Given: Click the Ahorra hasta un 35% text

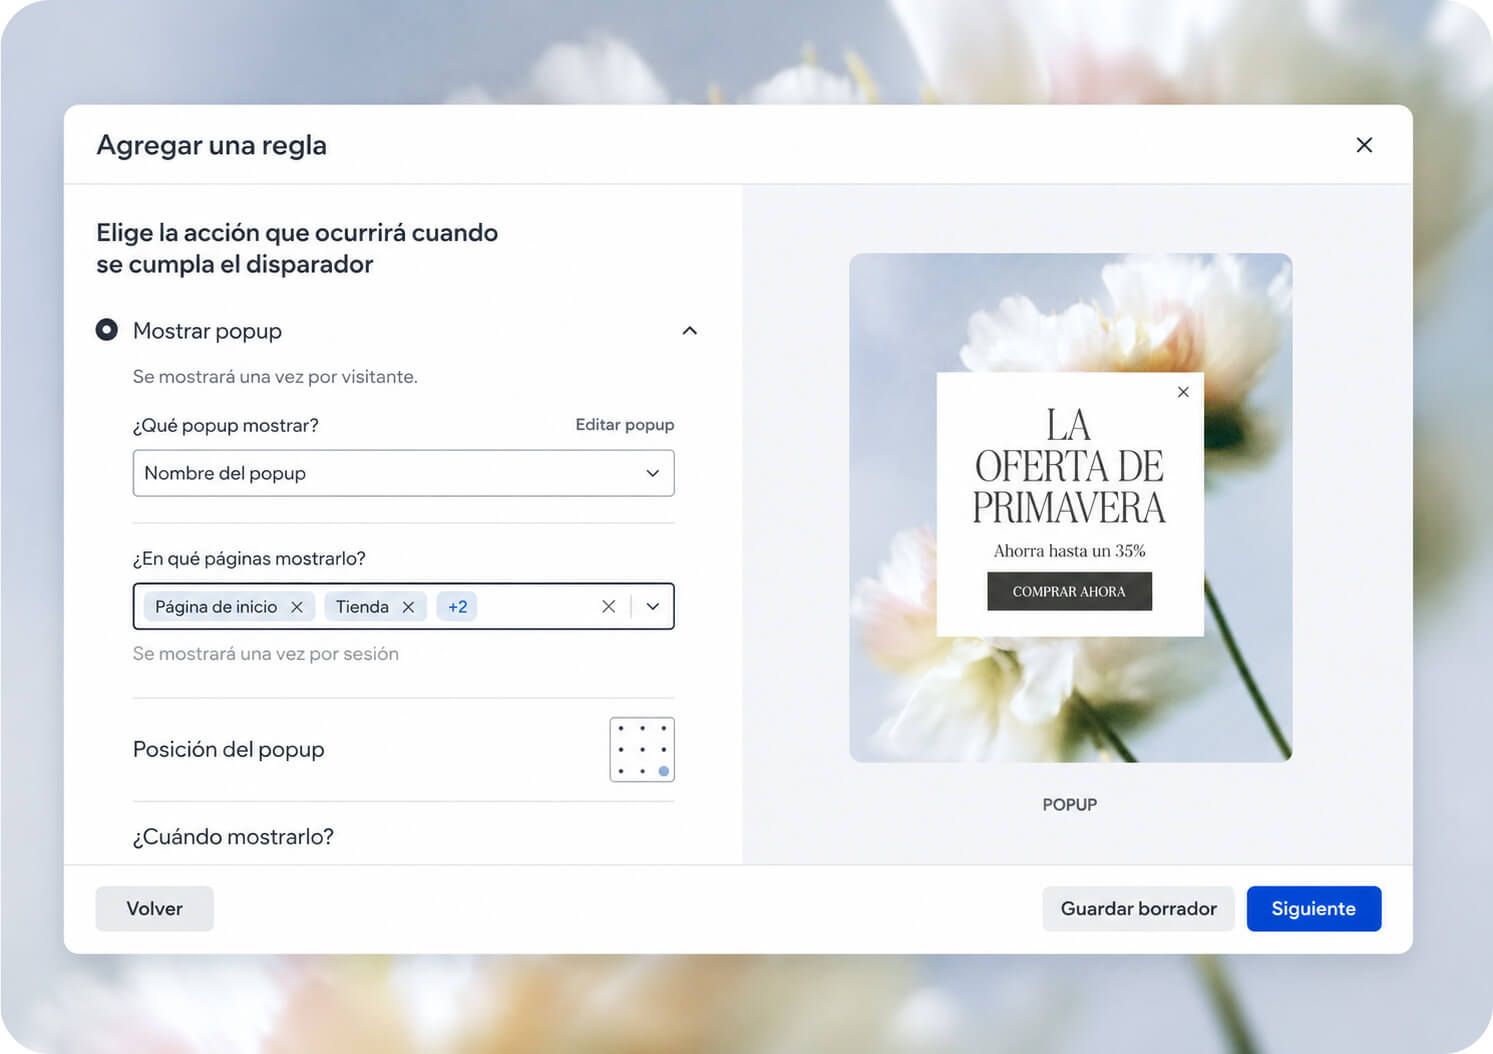Looking at the screenshot, I should [1069, 551].
